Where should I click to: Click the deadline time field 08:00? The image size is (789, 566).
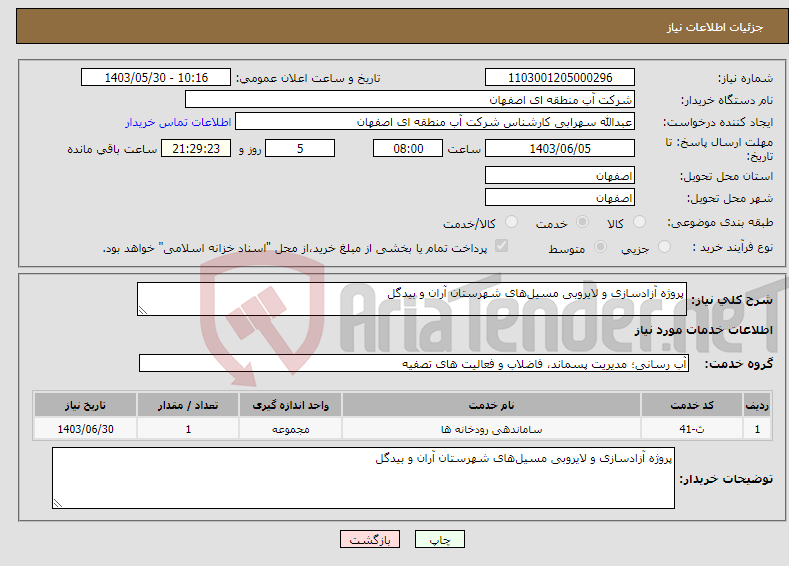point(408,148)
